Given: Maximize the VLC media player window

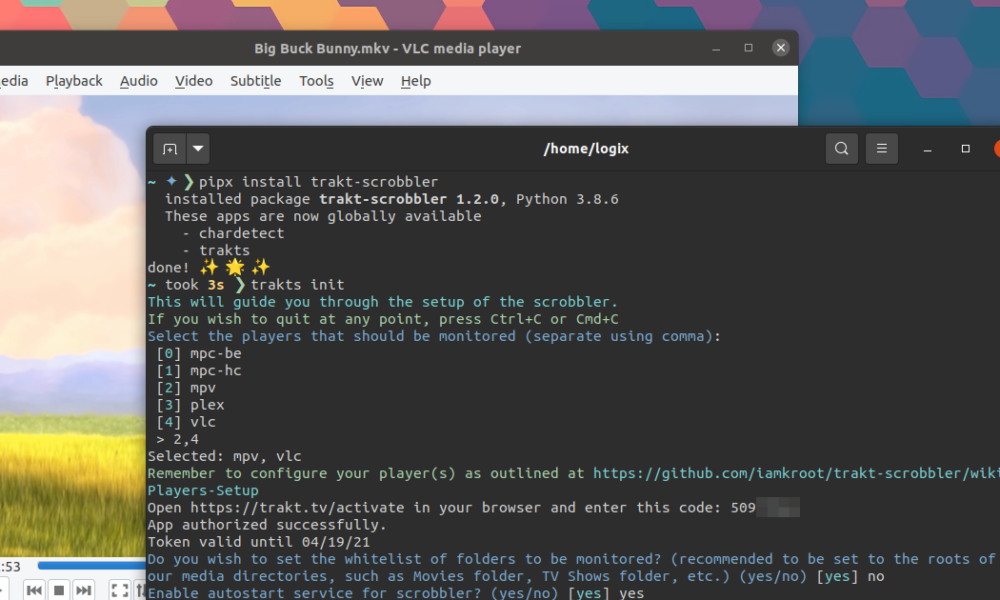Looking at the screenshot, I should (x=748, y=48).
